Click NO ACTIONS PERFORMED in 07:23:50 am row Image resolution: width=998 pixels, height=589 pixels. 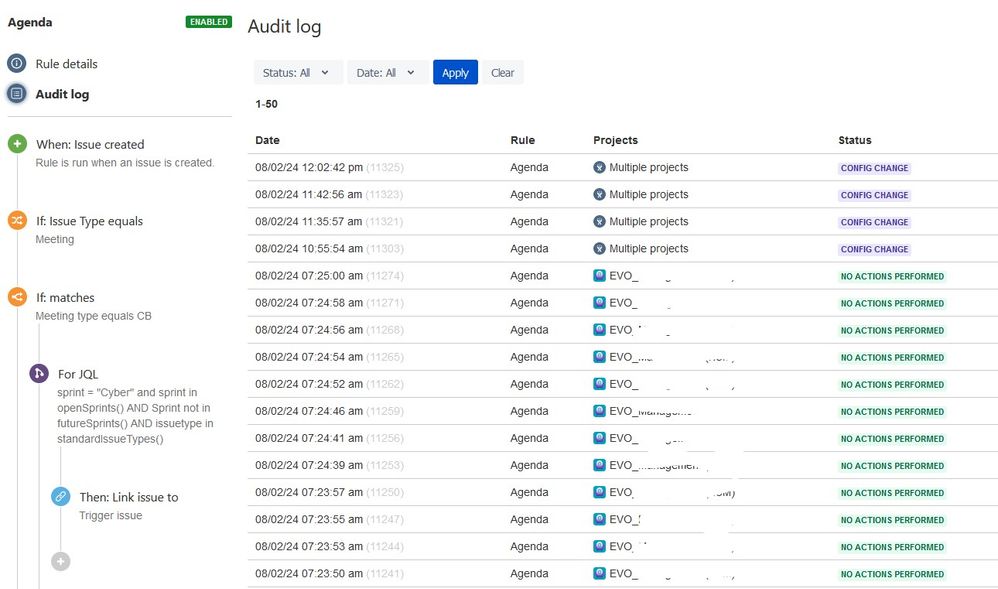coord(892,574)
